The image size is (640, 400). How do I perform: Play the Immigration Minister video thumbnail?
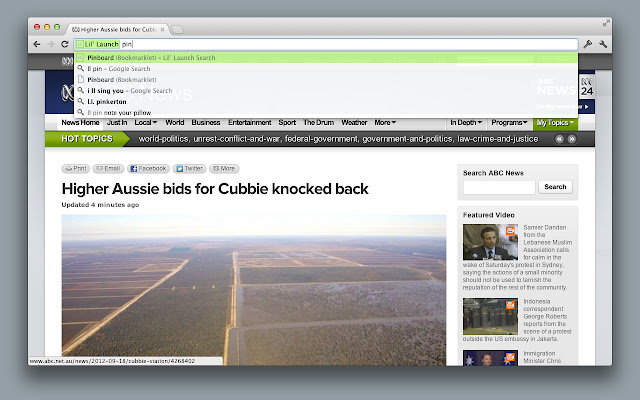click(490, 358)
